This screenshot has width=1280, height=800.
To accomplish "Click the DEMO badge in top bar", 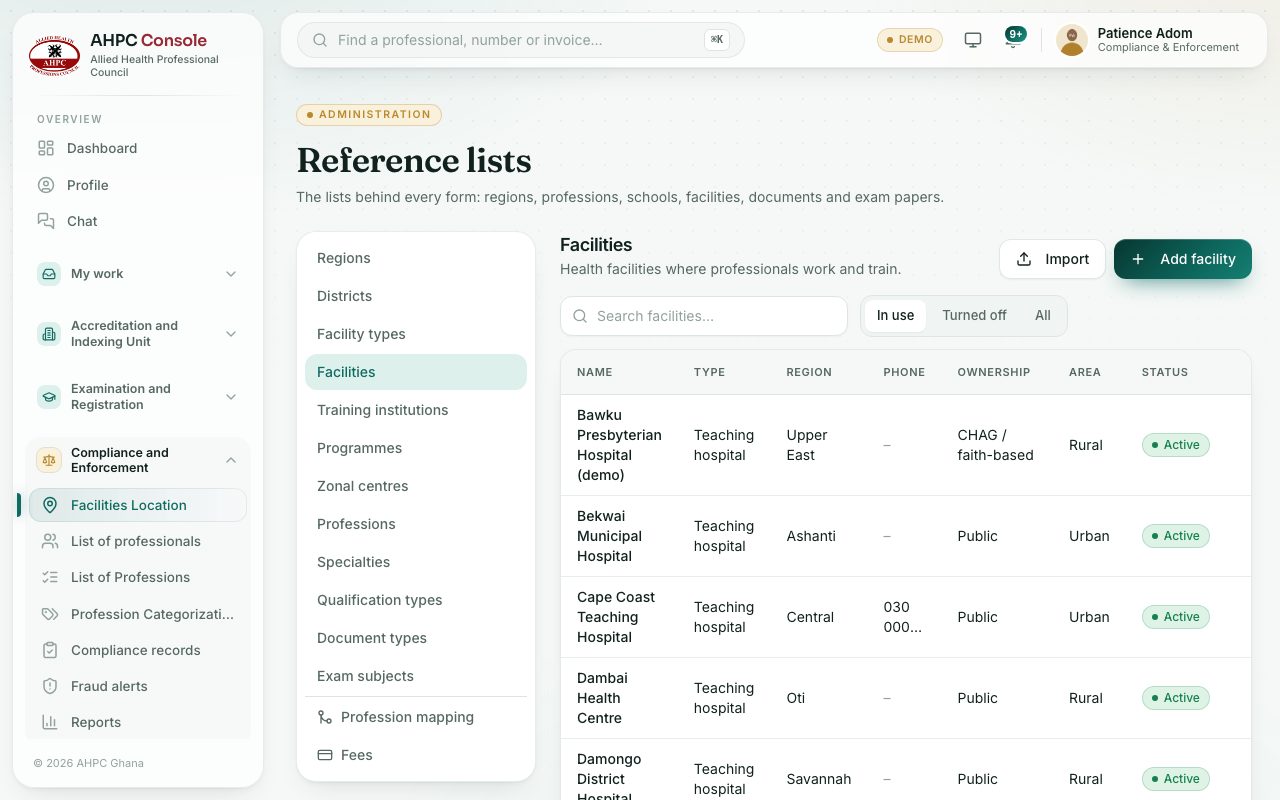I will pos(910,40).
